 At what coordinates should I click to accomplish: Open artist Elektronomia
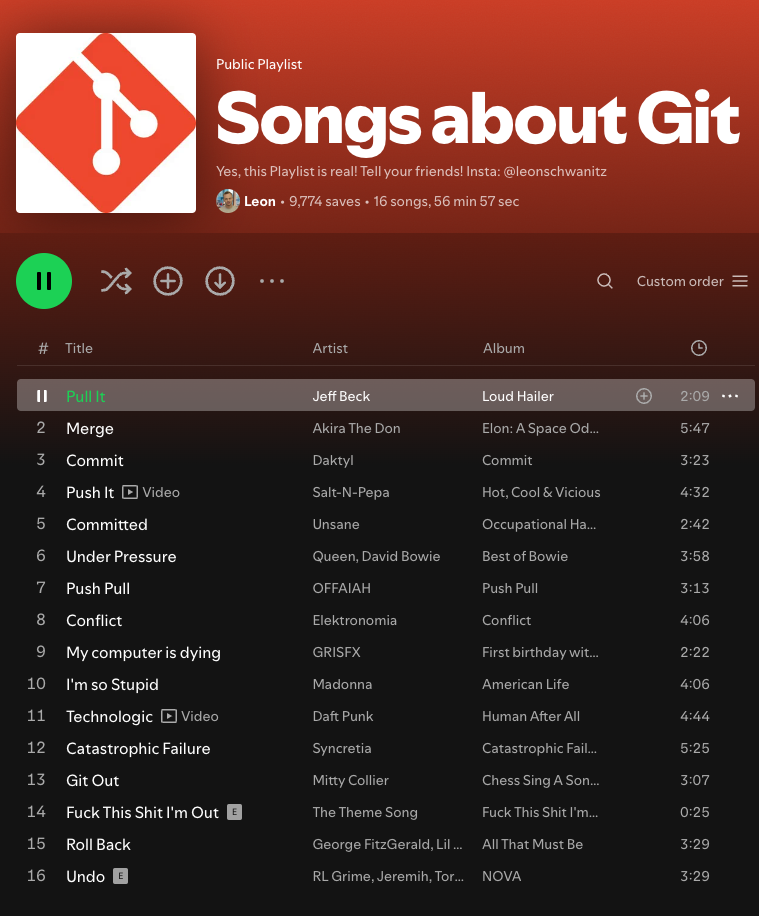355,620
